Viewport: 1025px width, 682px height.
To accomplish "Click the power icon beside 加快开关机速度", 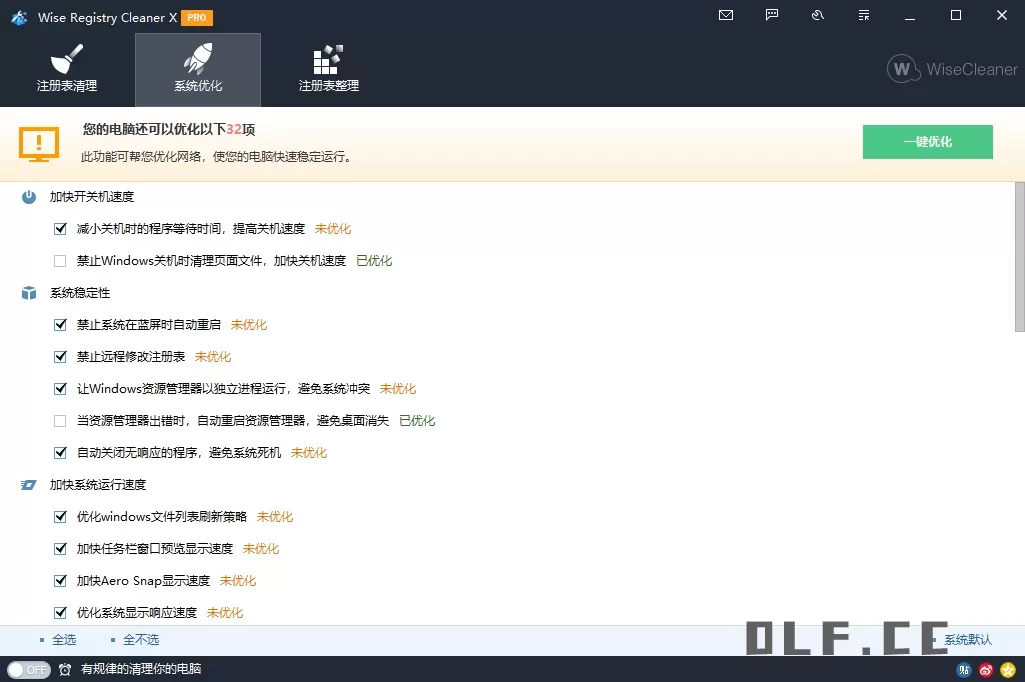I will click(x=27, y=196).
